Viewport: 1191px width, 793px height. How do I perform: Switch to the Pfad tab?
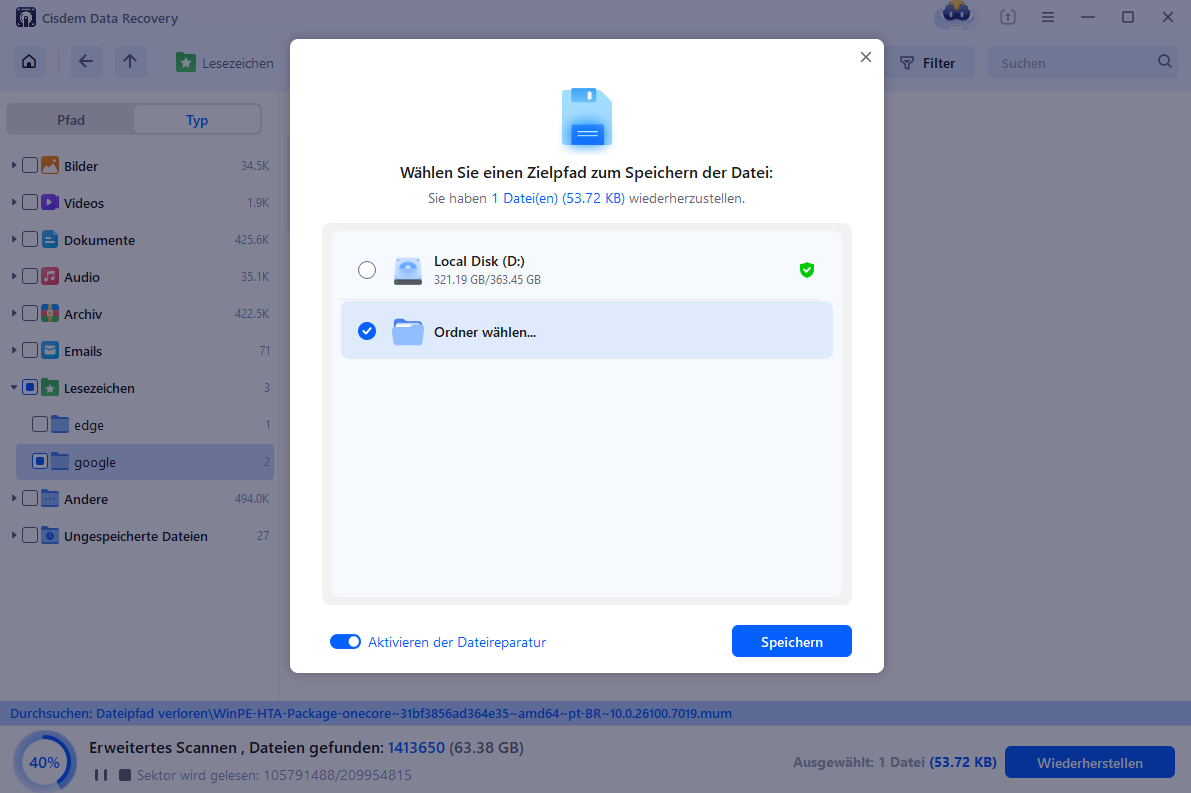pyautogui.click(x=70, y=119)
